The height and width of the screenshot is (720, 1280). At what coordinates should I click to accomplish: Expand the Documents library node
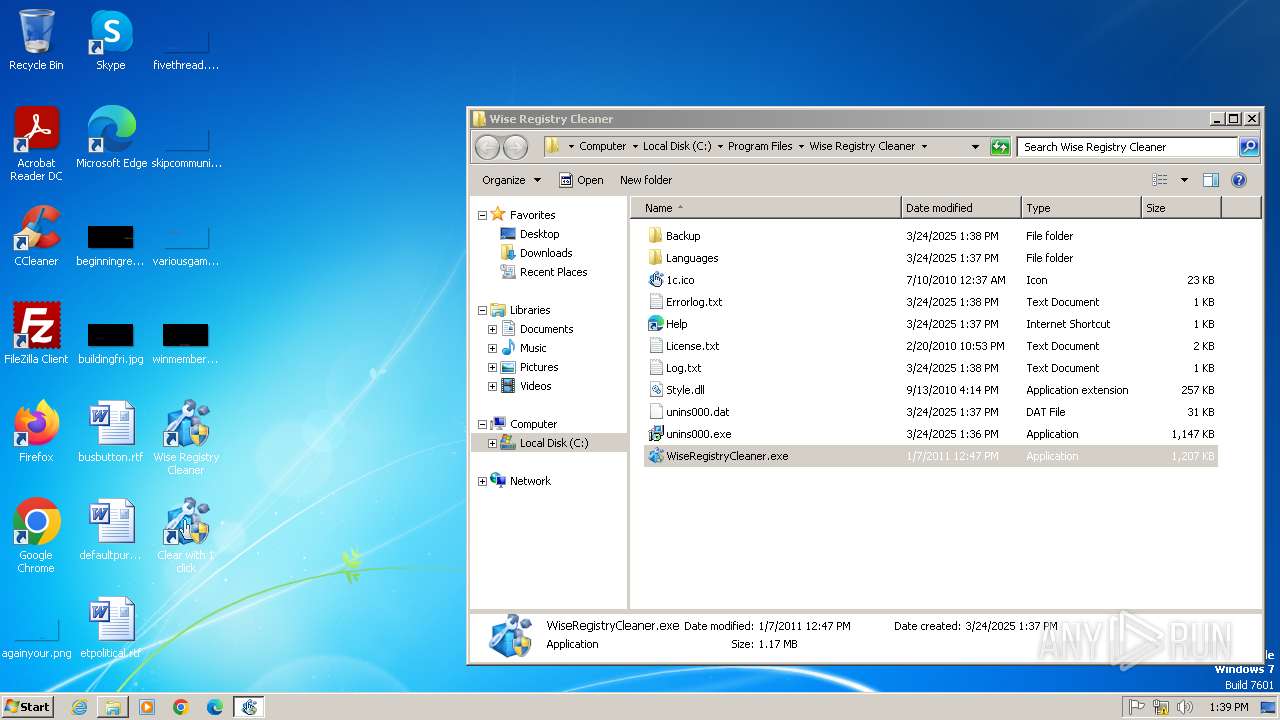492,329
